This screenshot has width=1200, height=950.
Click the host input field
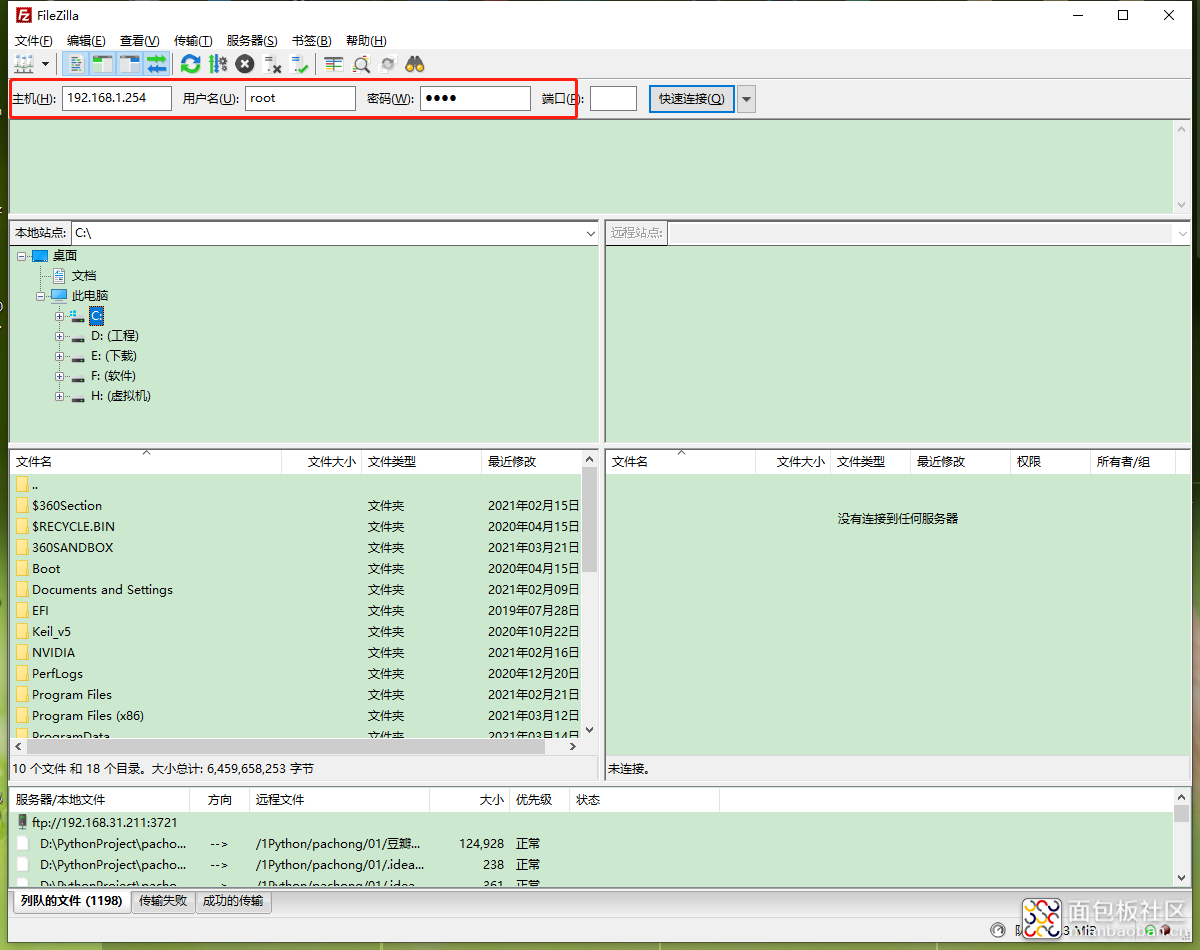[117, 98]
